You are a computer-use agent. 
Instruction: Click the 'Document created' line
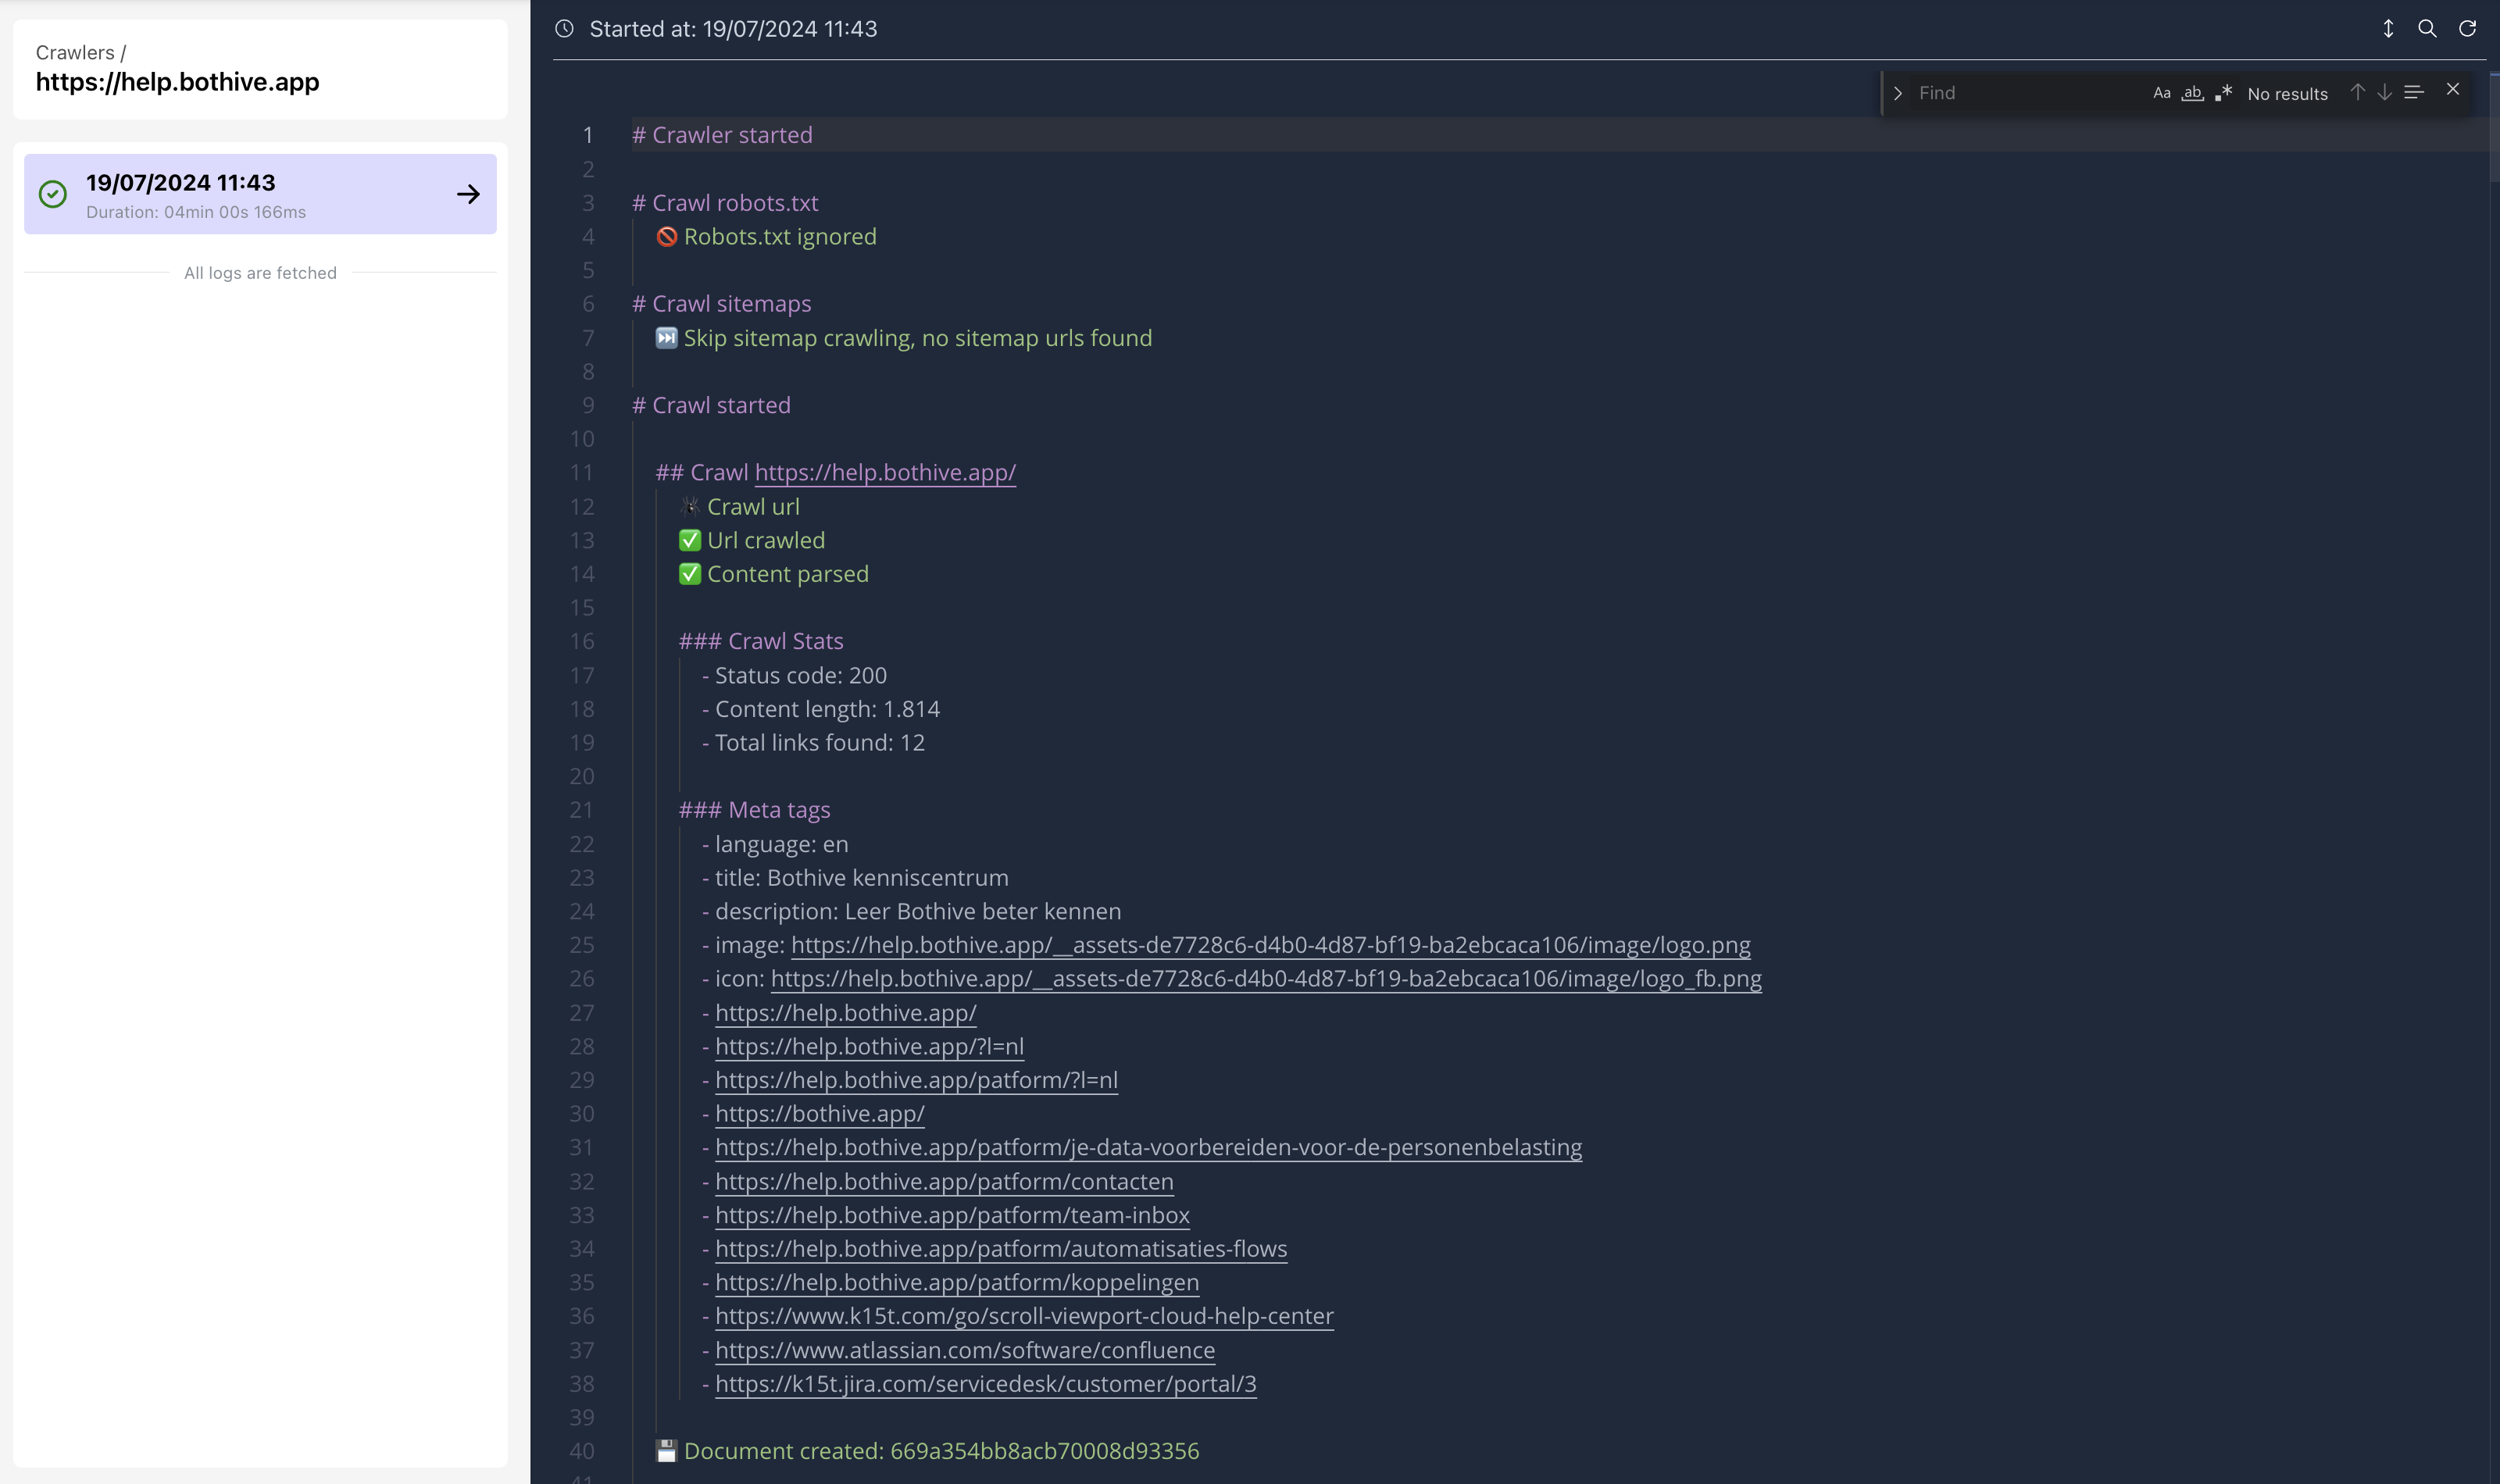click(x=927, y=1451)
